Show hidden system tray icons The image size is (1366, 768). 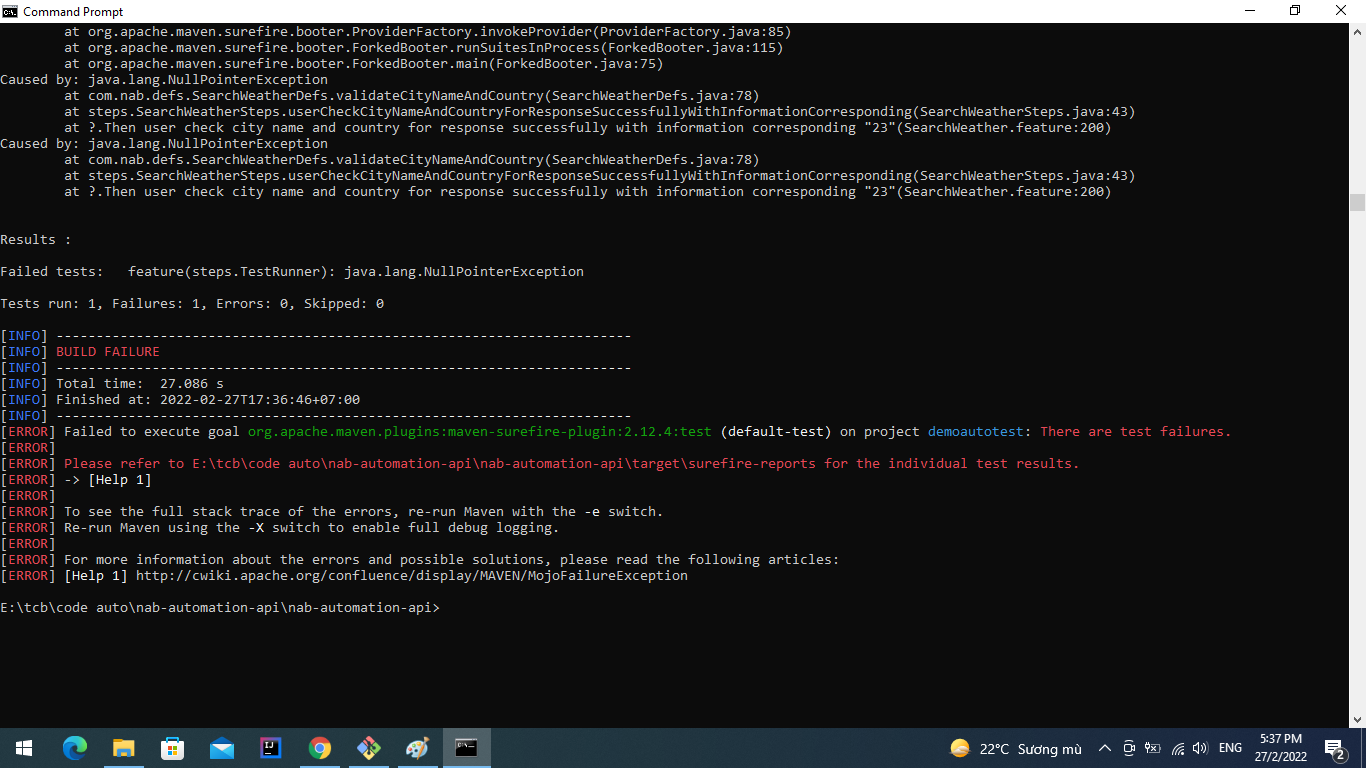[x=1105, y=748]
